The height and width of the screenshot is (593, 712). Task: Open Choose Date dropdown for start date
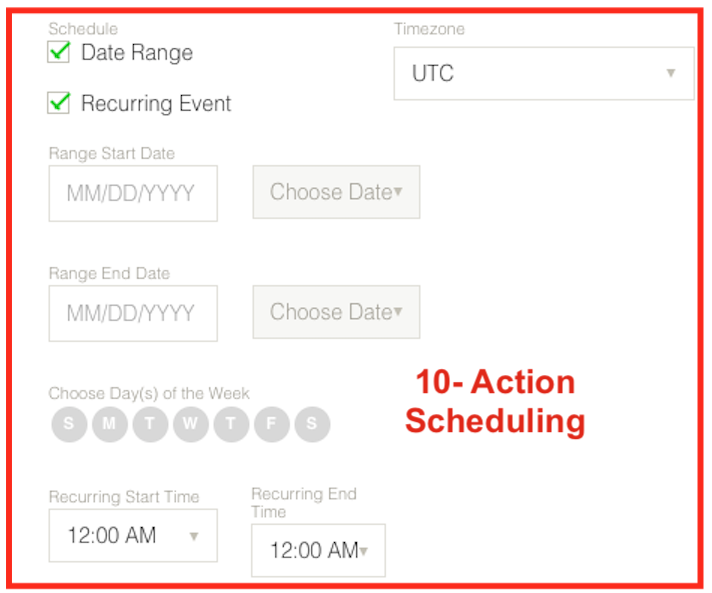coord(336,192)
